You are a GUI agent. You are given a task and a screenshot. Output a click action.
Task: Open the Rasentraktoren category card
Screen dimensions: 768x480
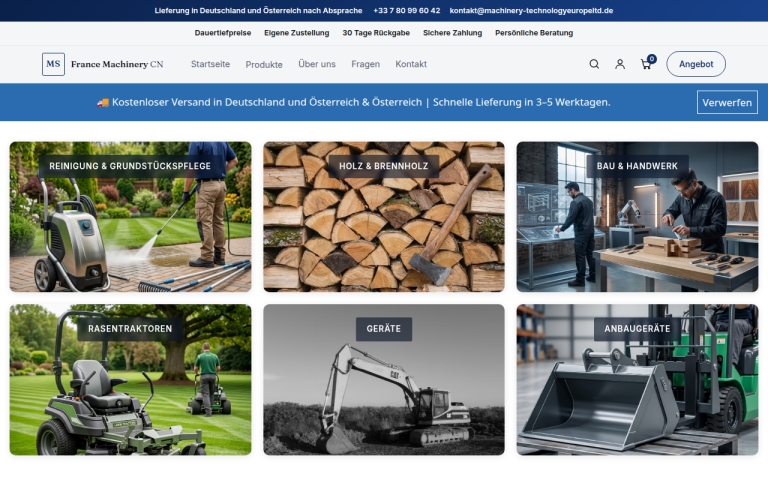point(130,380)
